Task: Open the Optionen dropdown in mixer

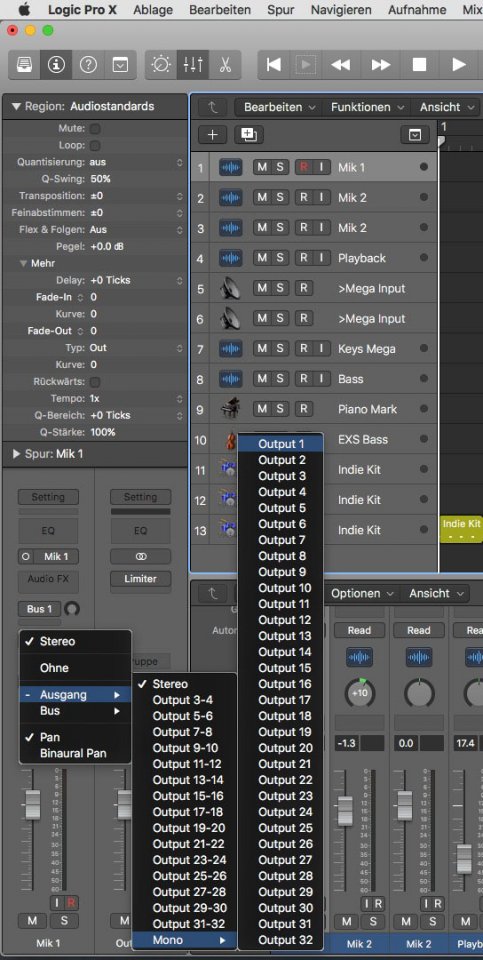Action: pyautogui.click(x=362, y=593)
